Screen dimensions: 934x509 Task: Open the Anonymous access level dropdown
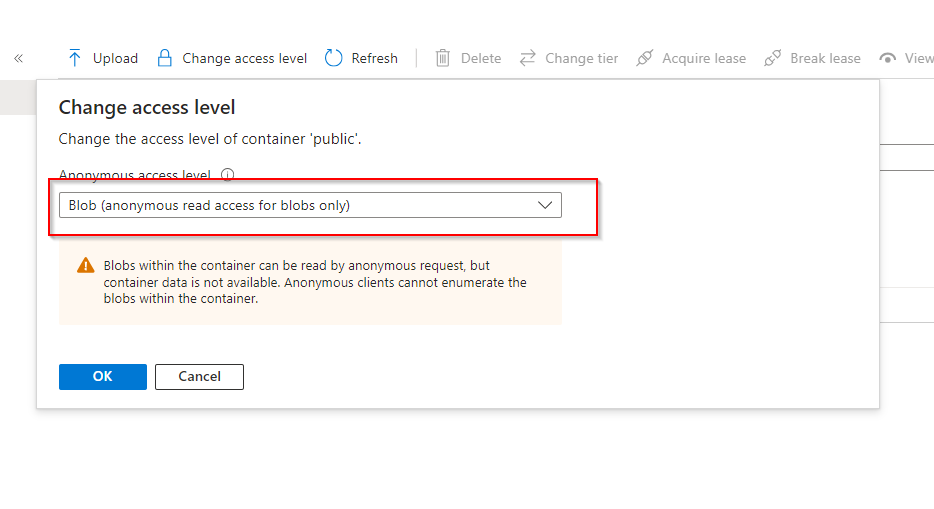coord(310,205)
